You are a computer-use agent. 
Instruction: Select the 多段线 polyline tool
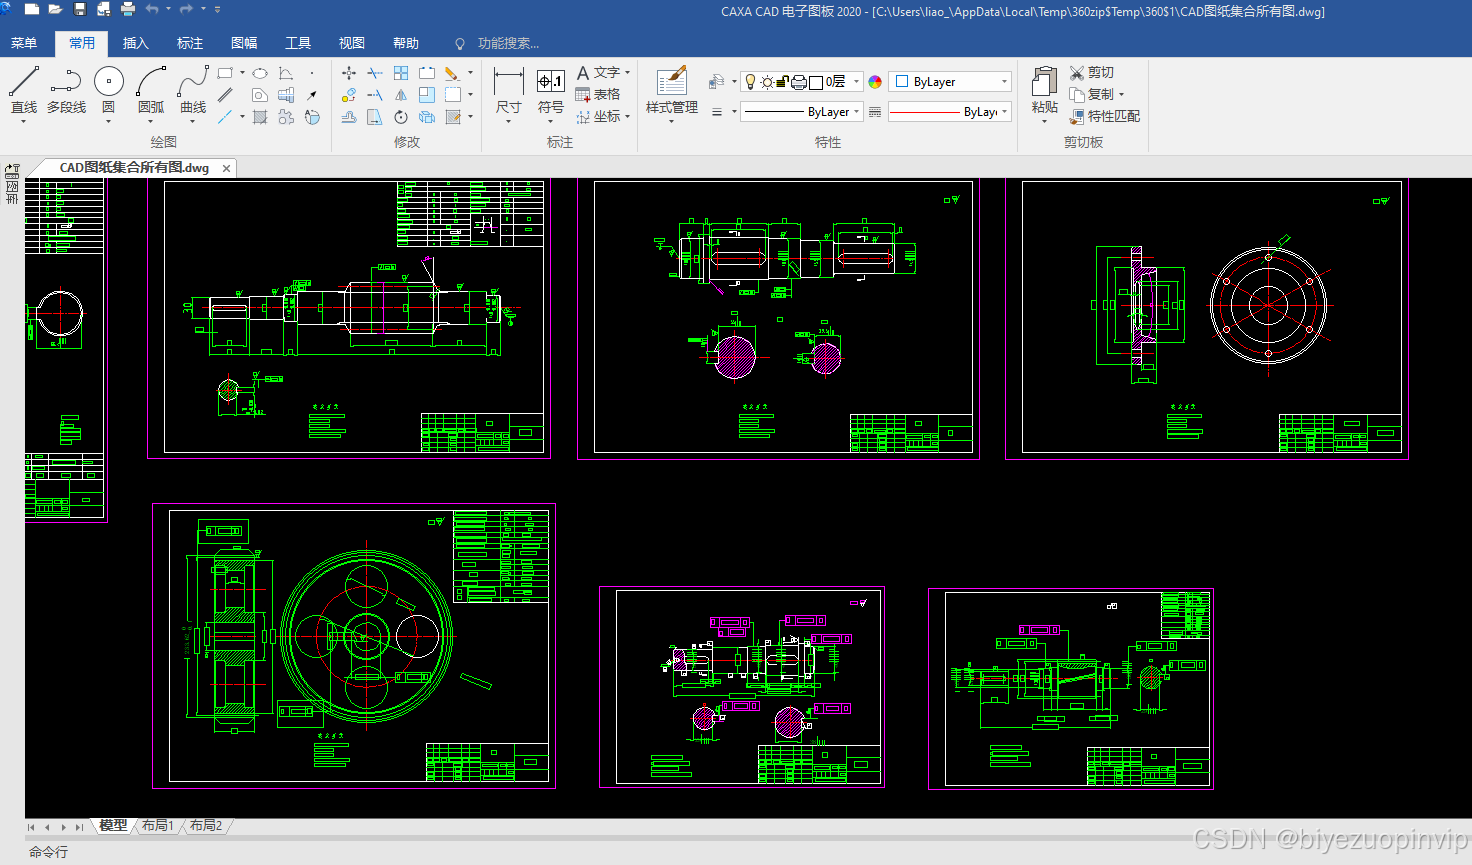pyautogui.click(x=66, y=90)
